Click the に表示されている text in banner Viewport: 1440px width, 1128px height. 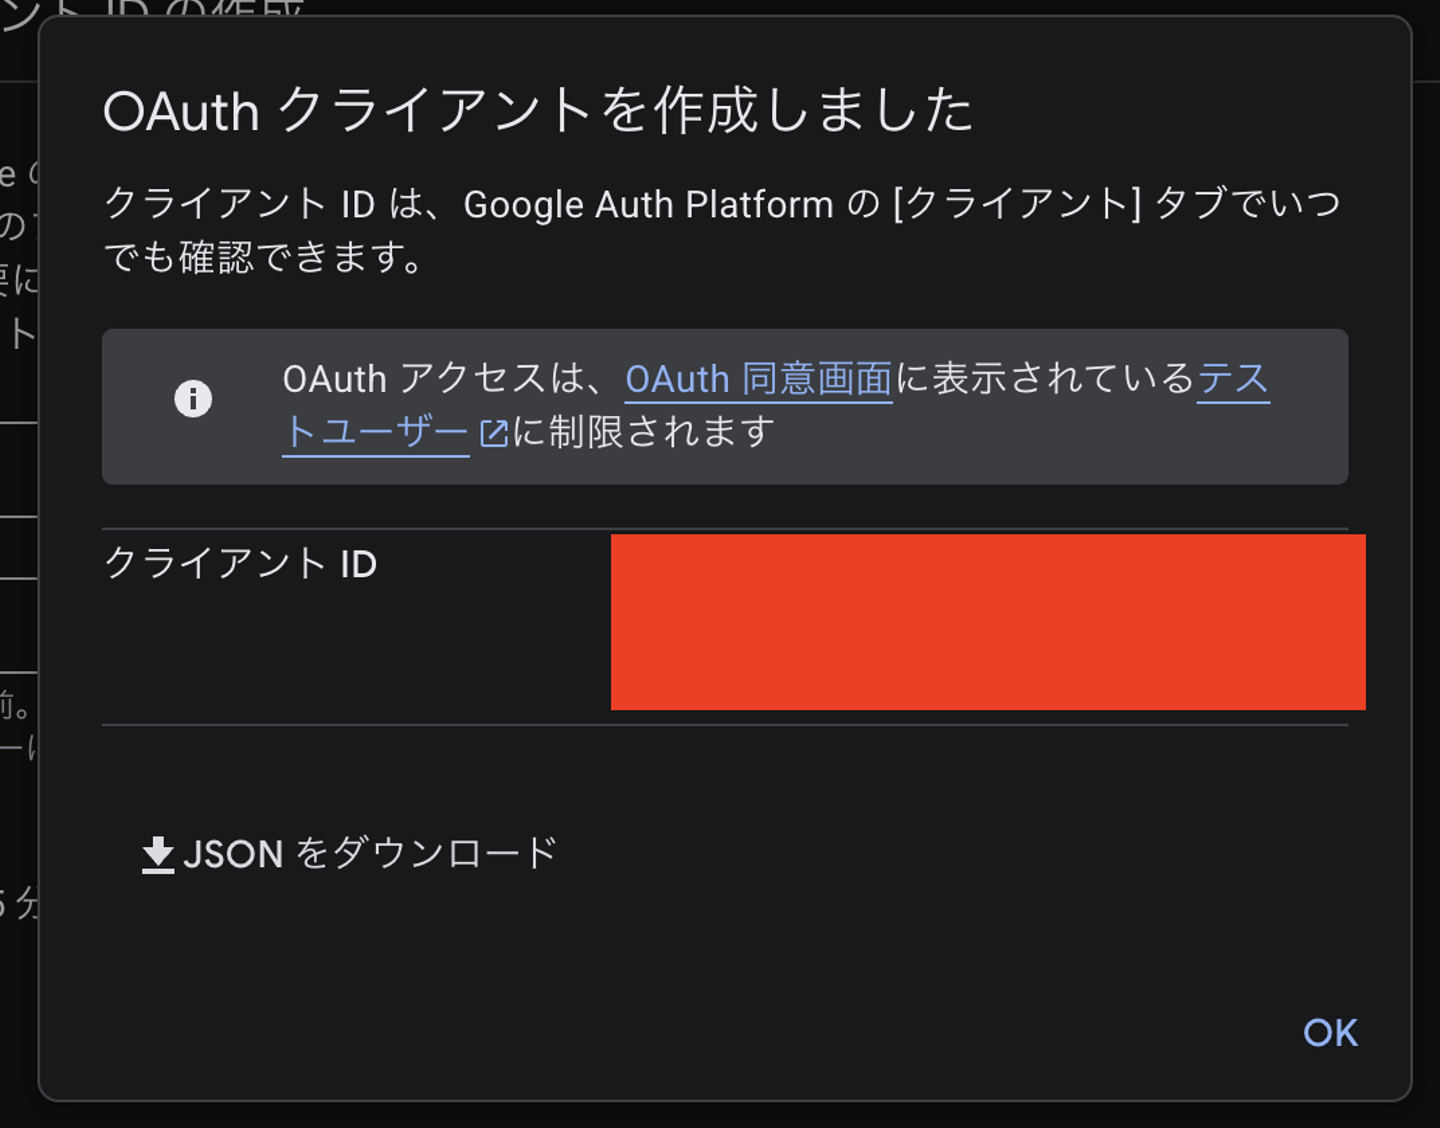[1045, 380]
